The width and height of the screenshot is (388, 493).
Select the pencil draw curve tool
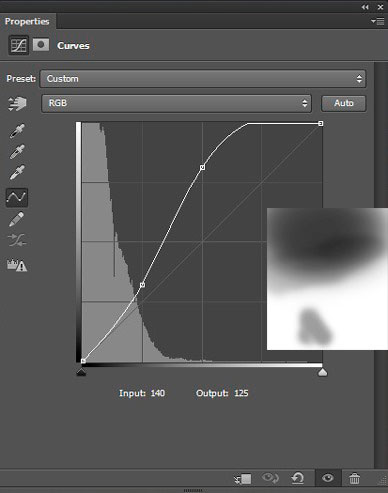click(x=16, y=219)
